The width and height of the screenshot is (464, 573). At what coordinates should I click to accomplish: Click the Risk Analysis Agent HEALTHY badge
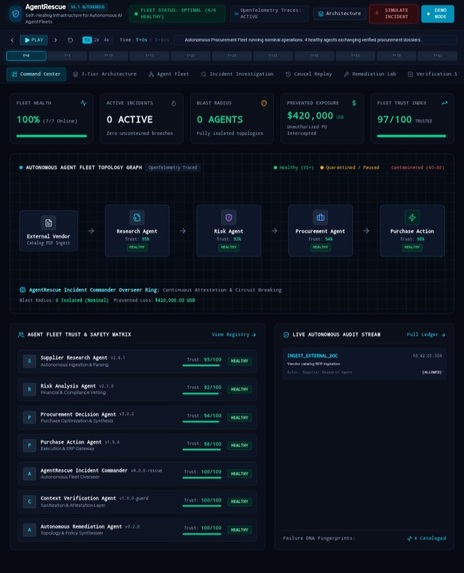coord(239,389)
